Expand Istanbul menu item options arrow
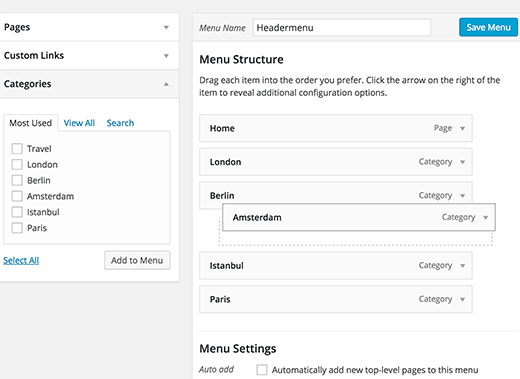520x379 pixels. point(462,266)
